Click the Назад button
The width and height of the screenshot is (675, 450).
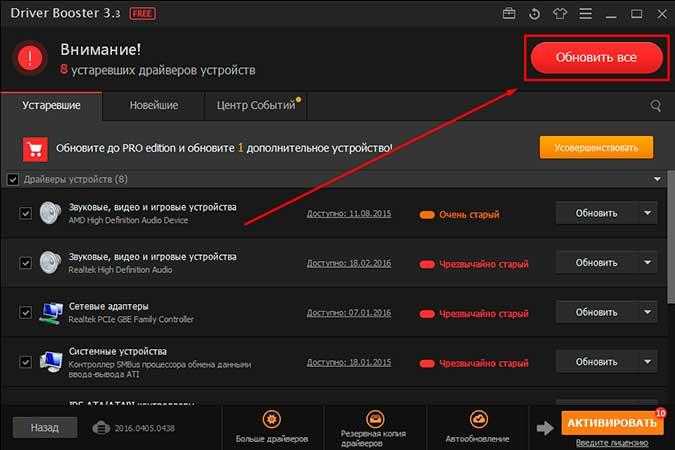tap(45, 428)
